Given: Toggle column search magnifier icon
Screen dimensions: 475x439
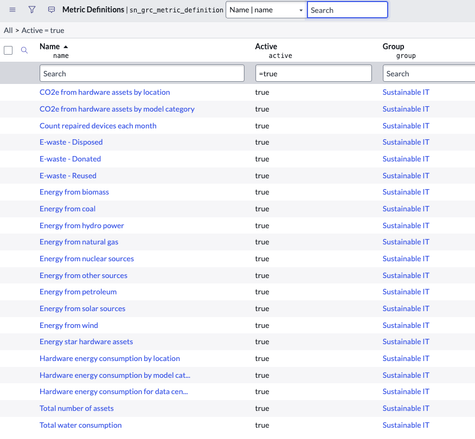Looking at the screenshot, I should (24, 50).
